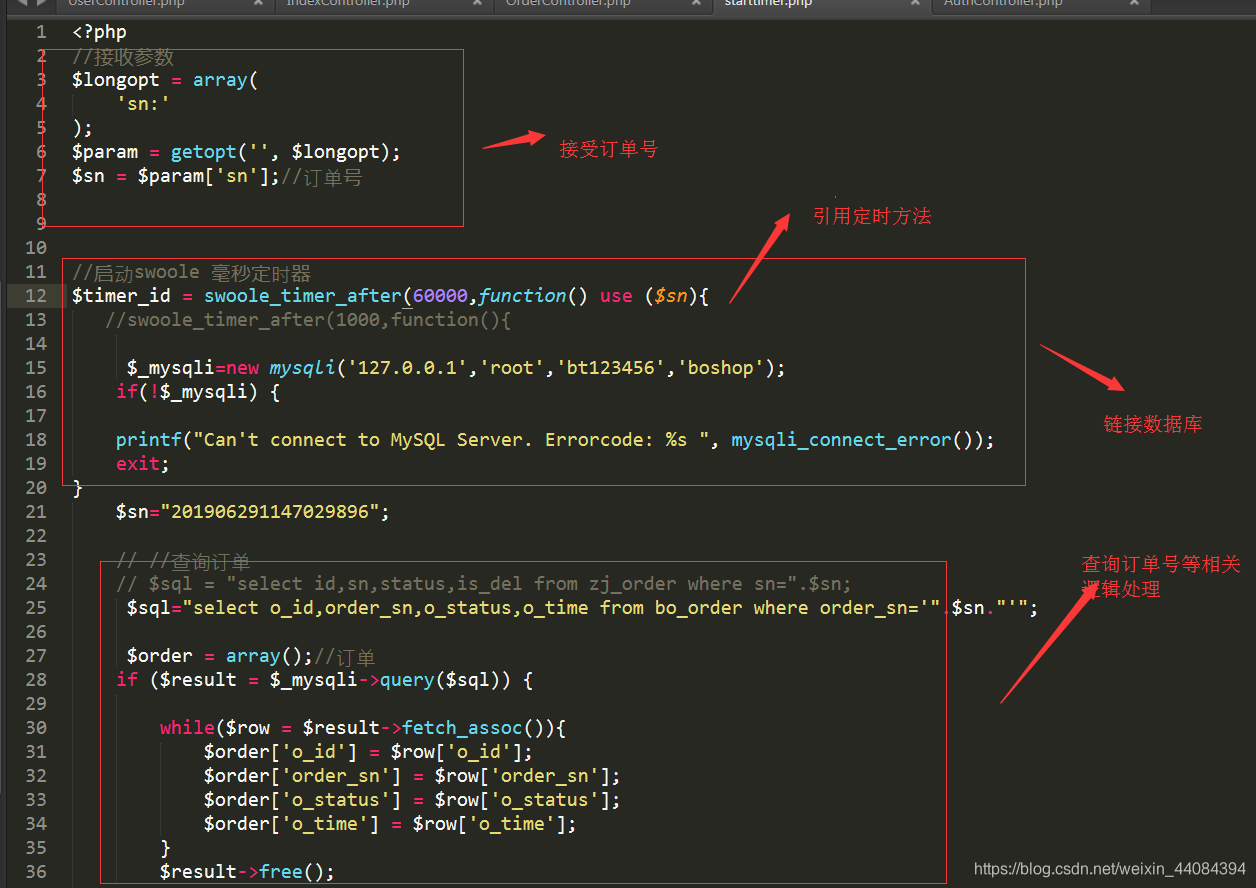
Task: Close the OrderController.php tab
Action: click(695, 4)
